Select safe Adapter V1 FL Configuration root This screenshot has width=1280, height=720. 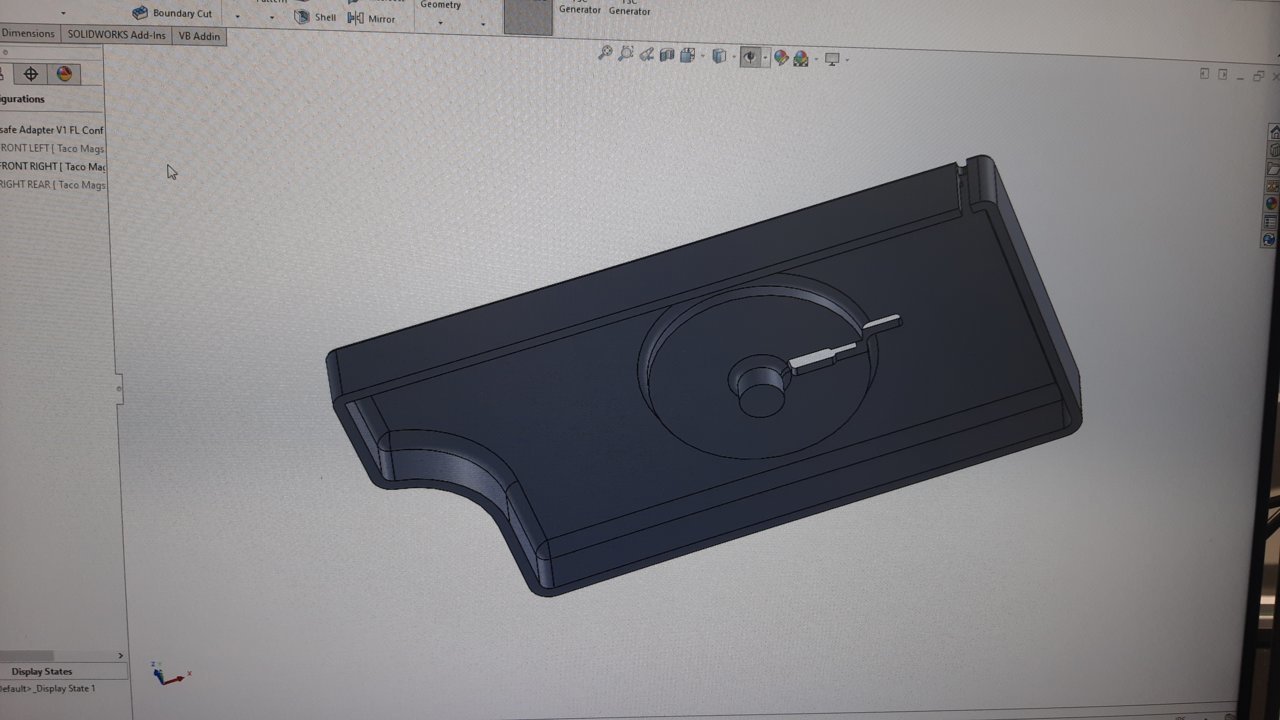point(52,130)
